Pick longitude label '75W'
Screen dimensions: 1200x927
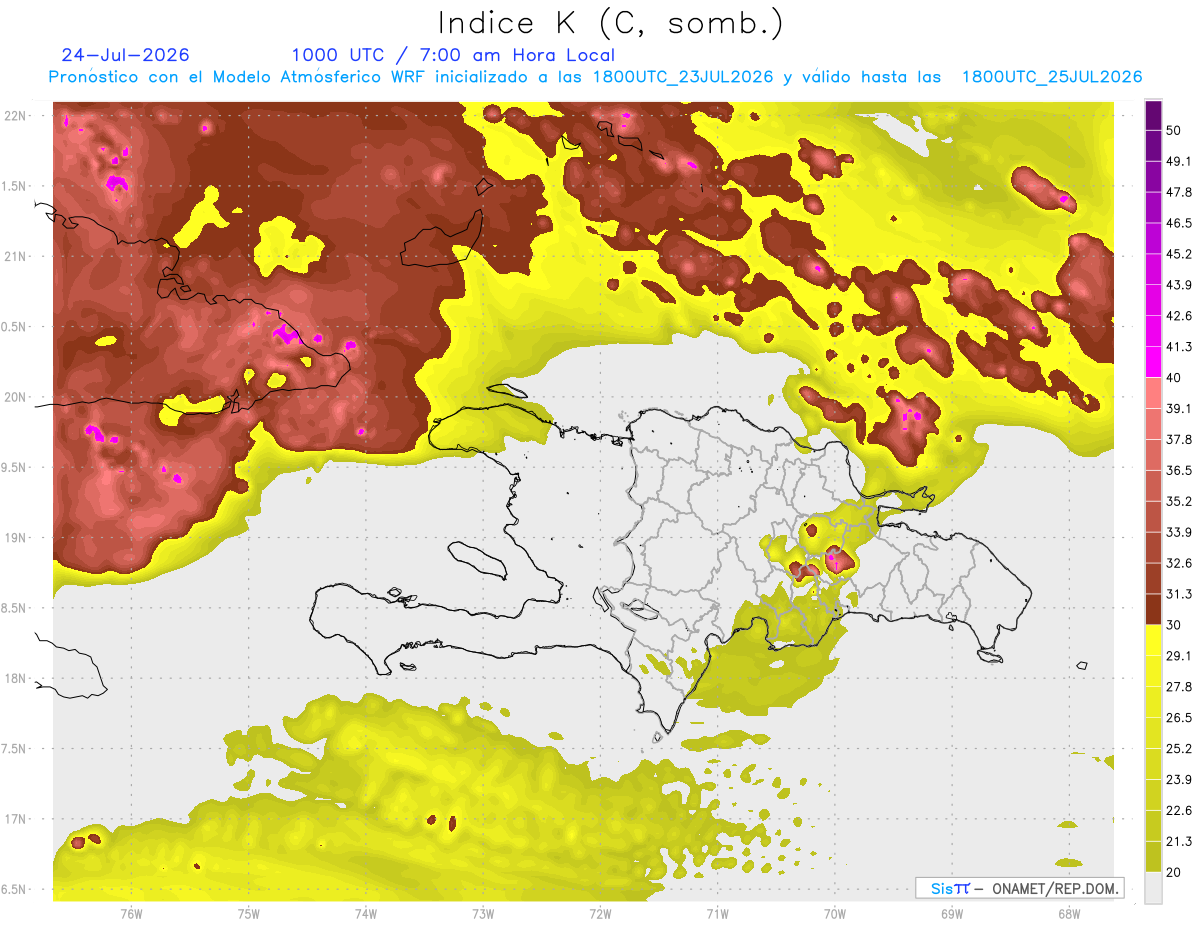249,914
